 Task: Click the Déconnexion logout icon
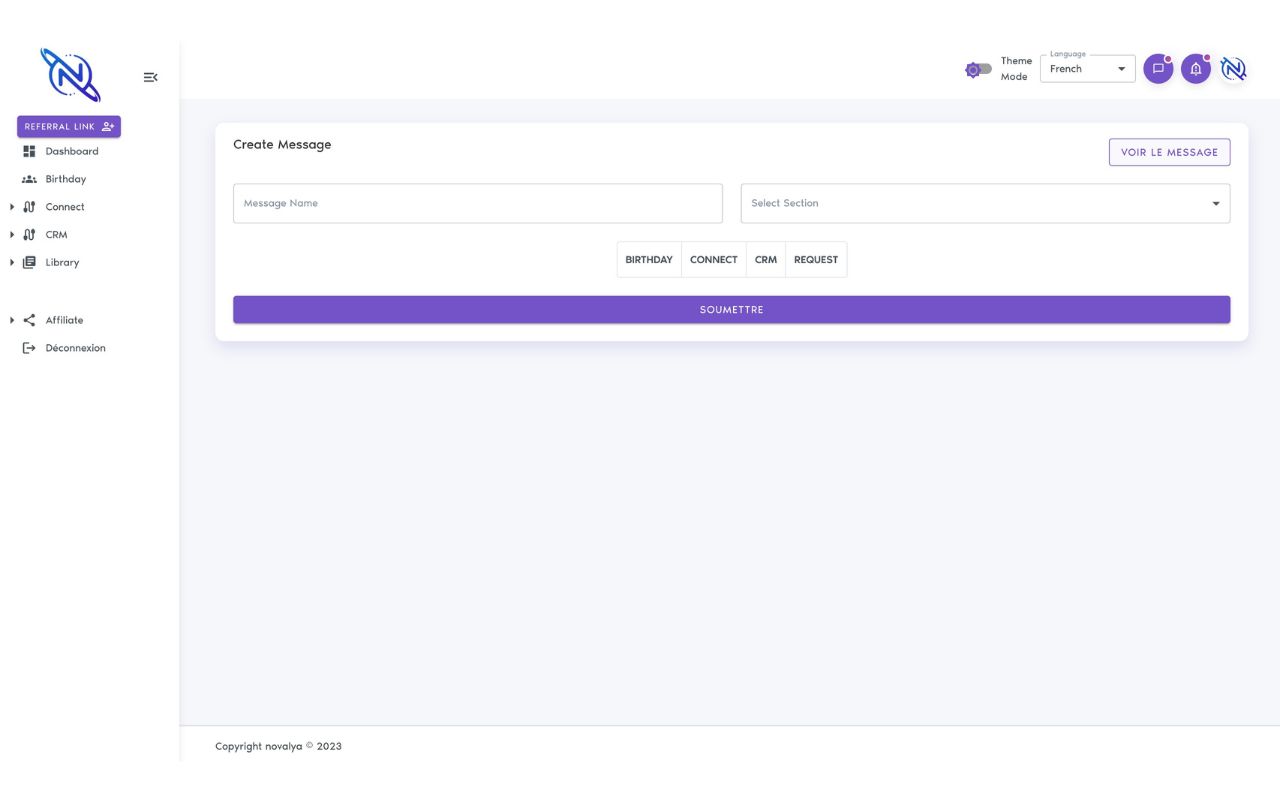(29, 348)
